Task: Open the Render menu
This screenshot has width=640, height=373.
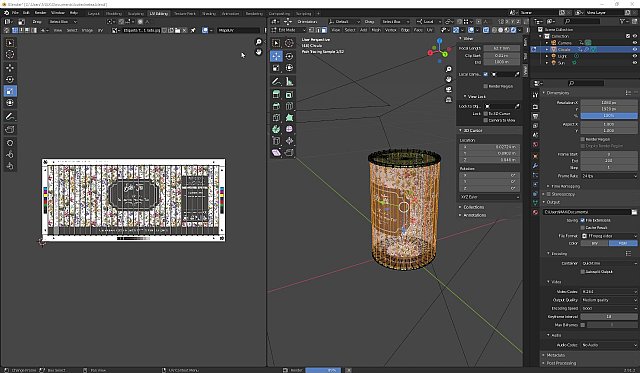Action: [40, 13]
